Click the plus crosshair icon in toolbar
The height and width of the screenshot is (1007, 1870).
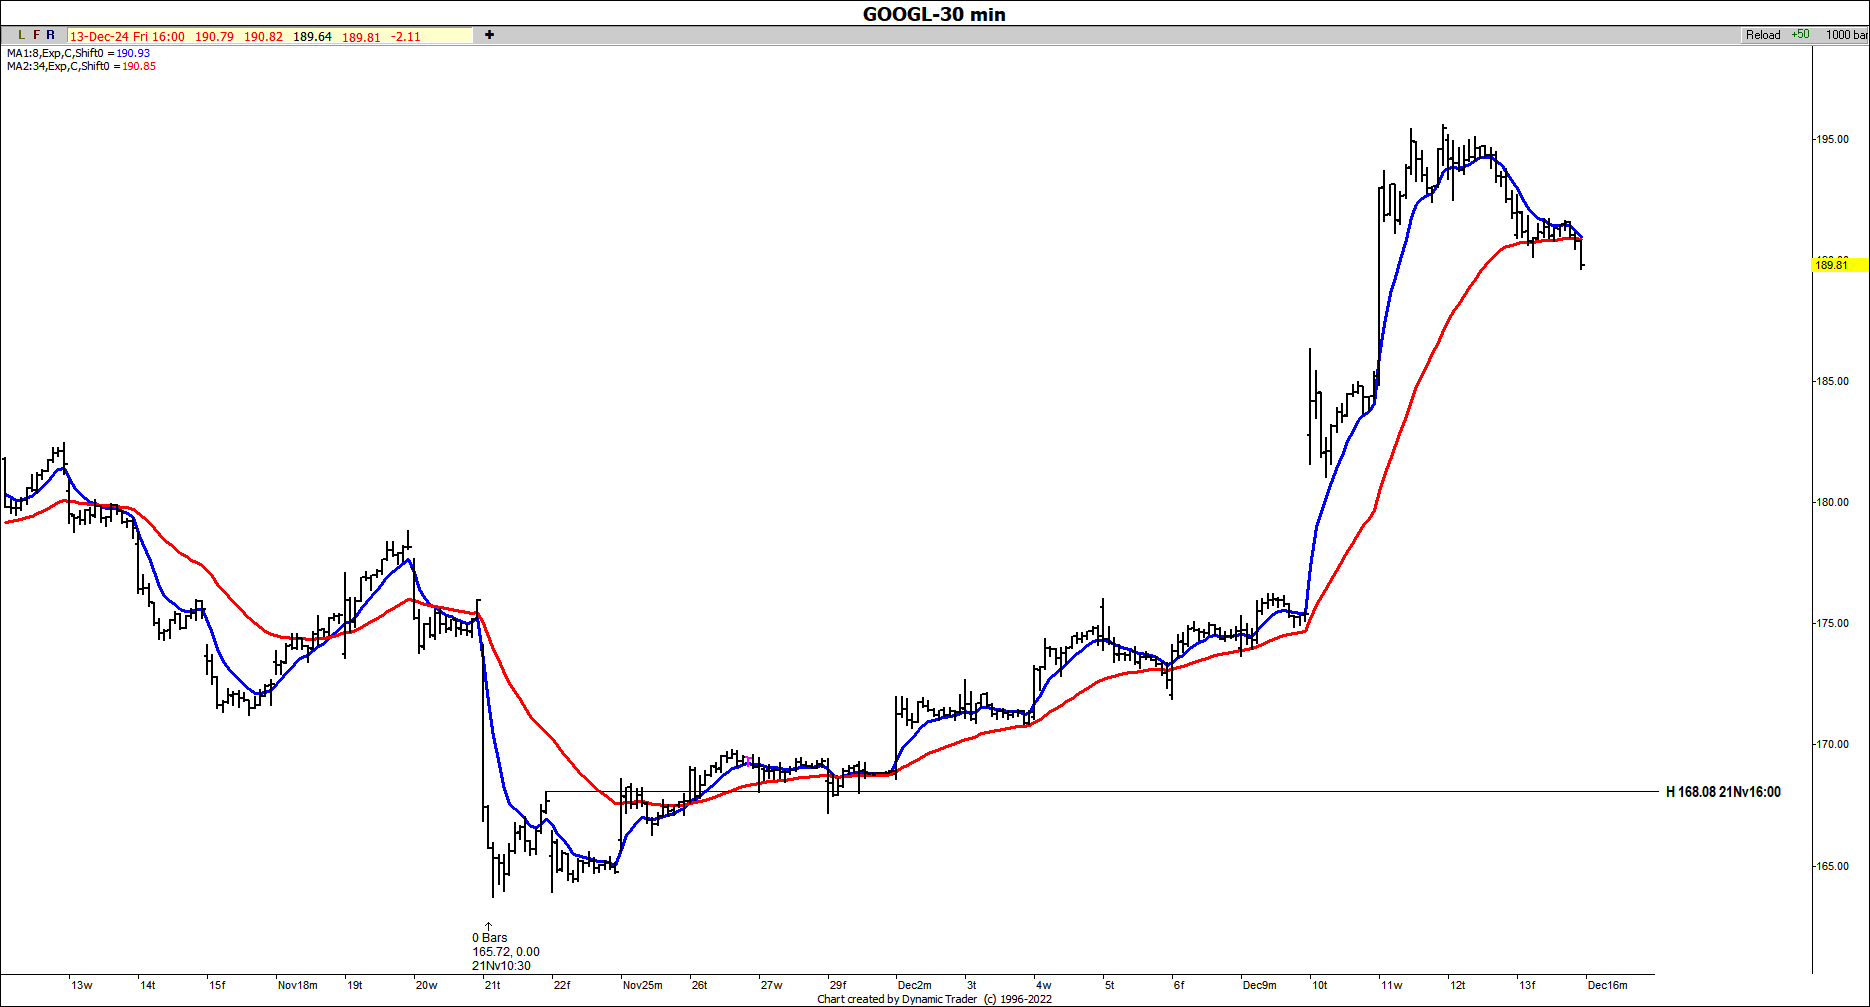click(x=489, y=35)
